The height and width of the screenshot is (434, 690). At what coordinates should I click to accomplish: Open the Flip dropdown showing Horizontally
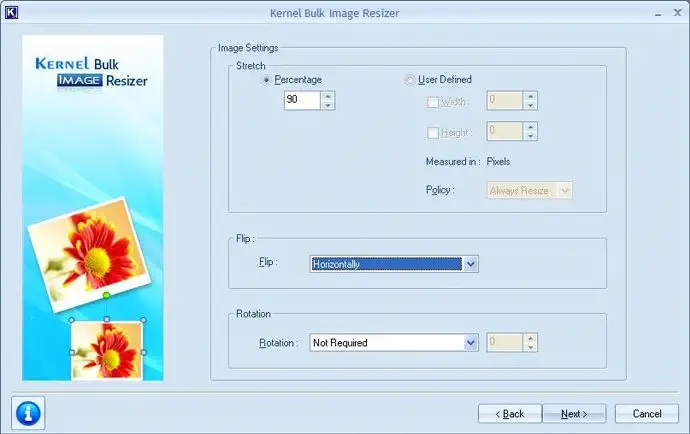point(394,264)
